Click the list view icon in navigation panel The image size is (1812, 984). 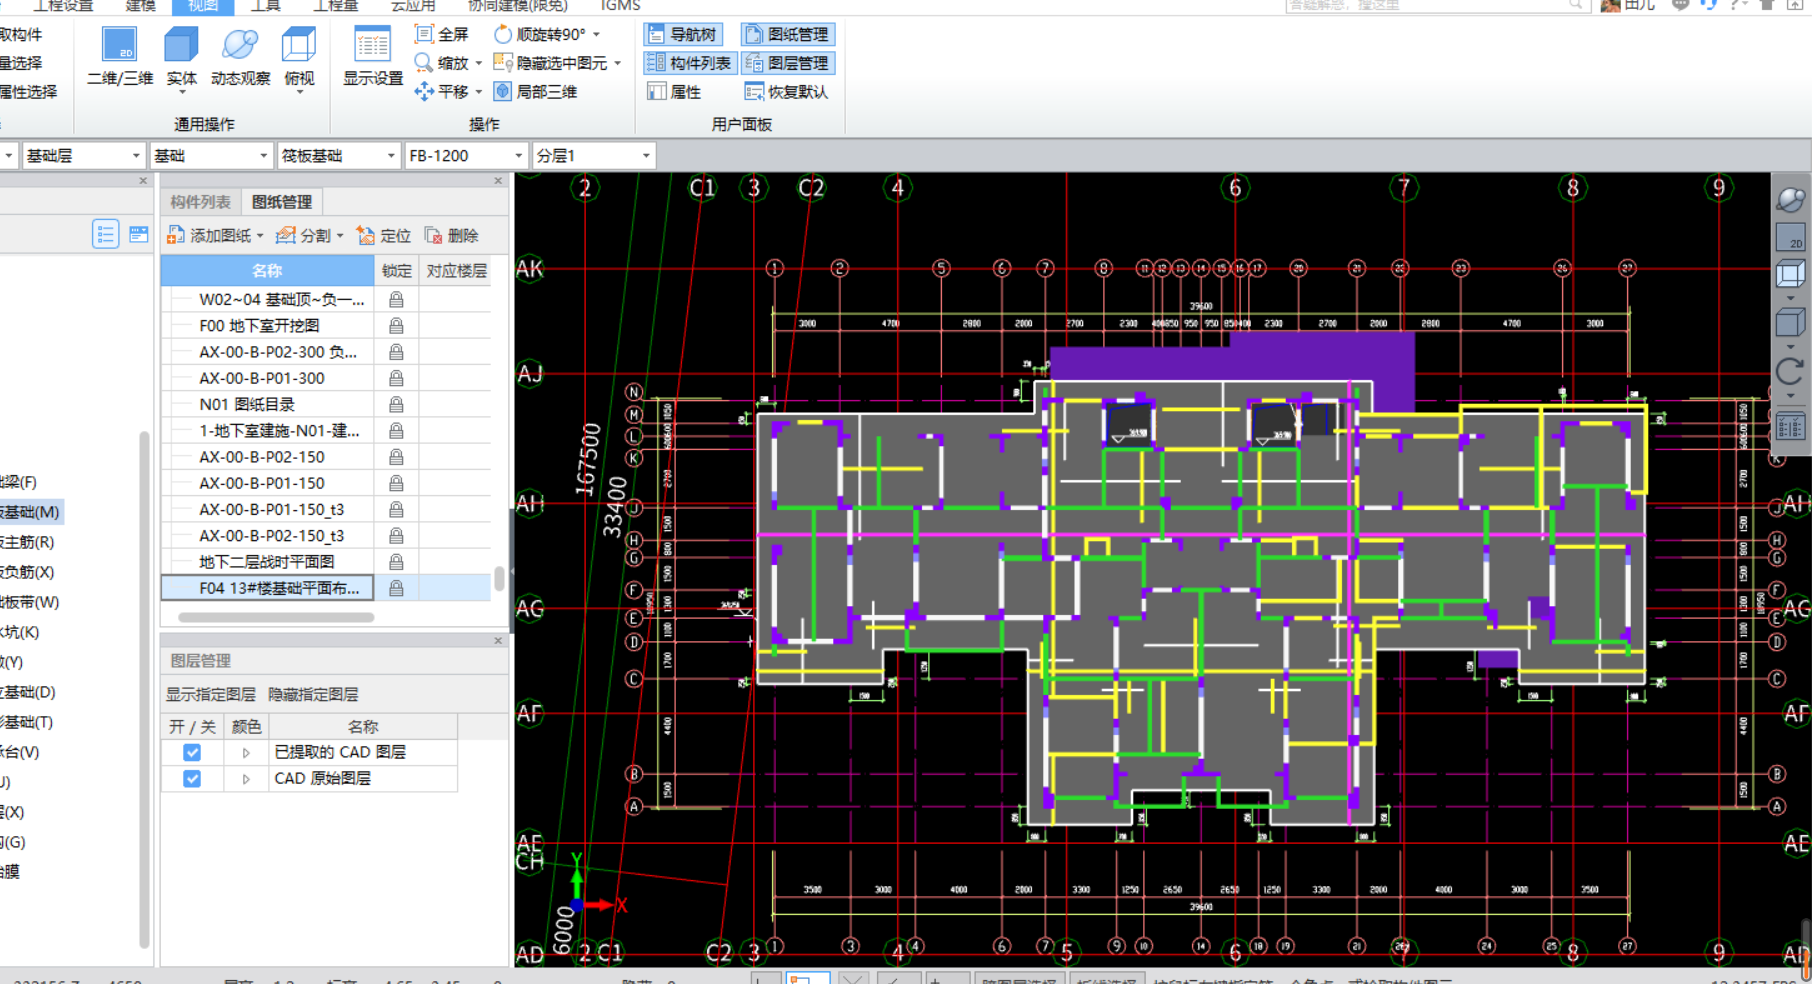pos(105,234)
